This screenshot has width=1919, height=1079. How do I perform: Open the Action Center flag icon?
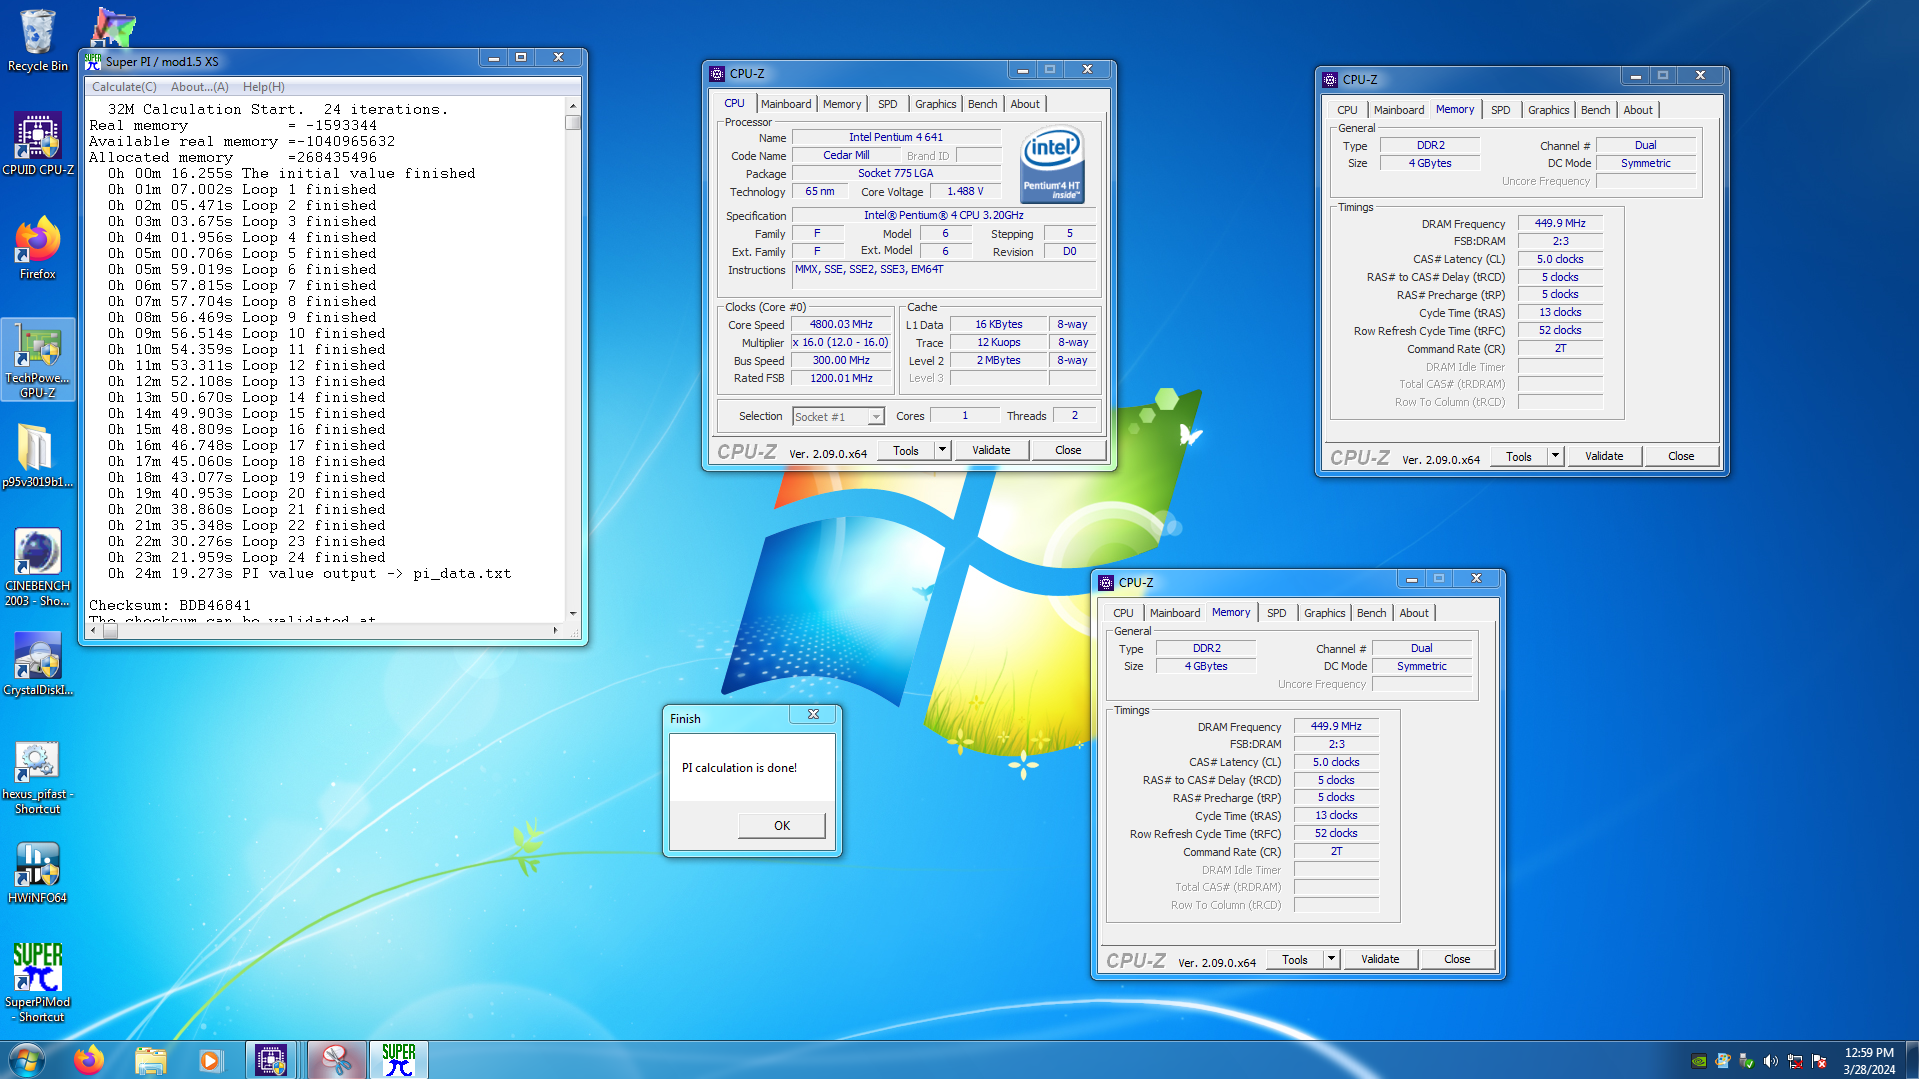pos(1819,1061)
